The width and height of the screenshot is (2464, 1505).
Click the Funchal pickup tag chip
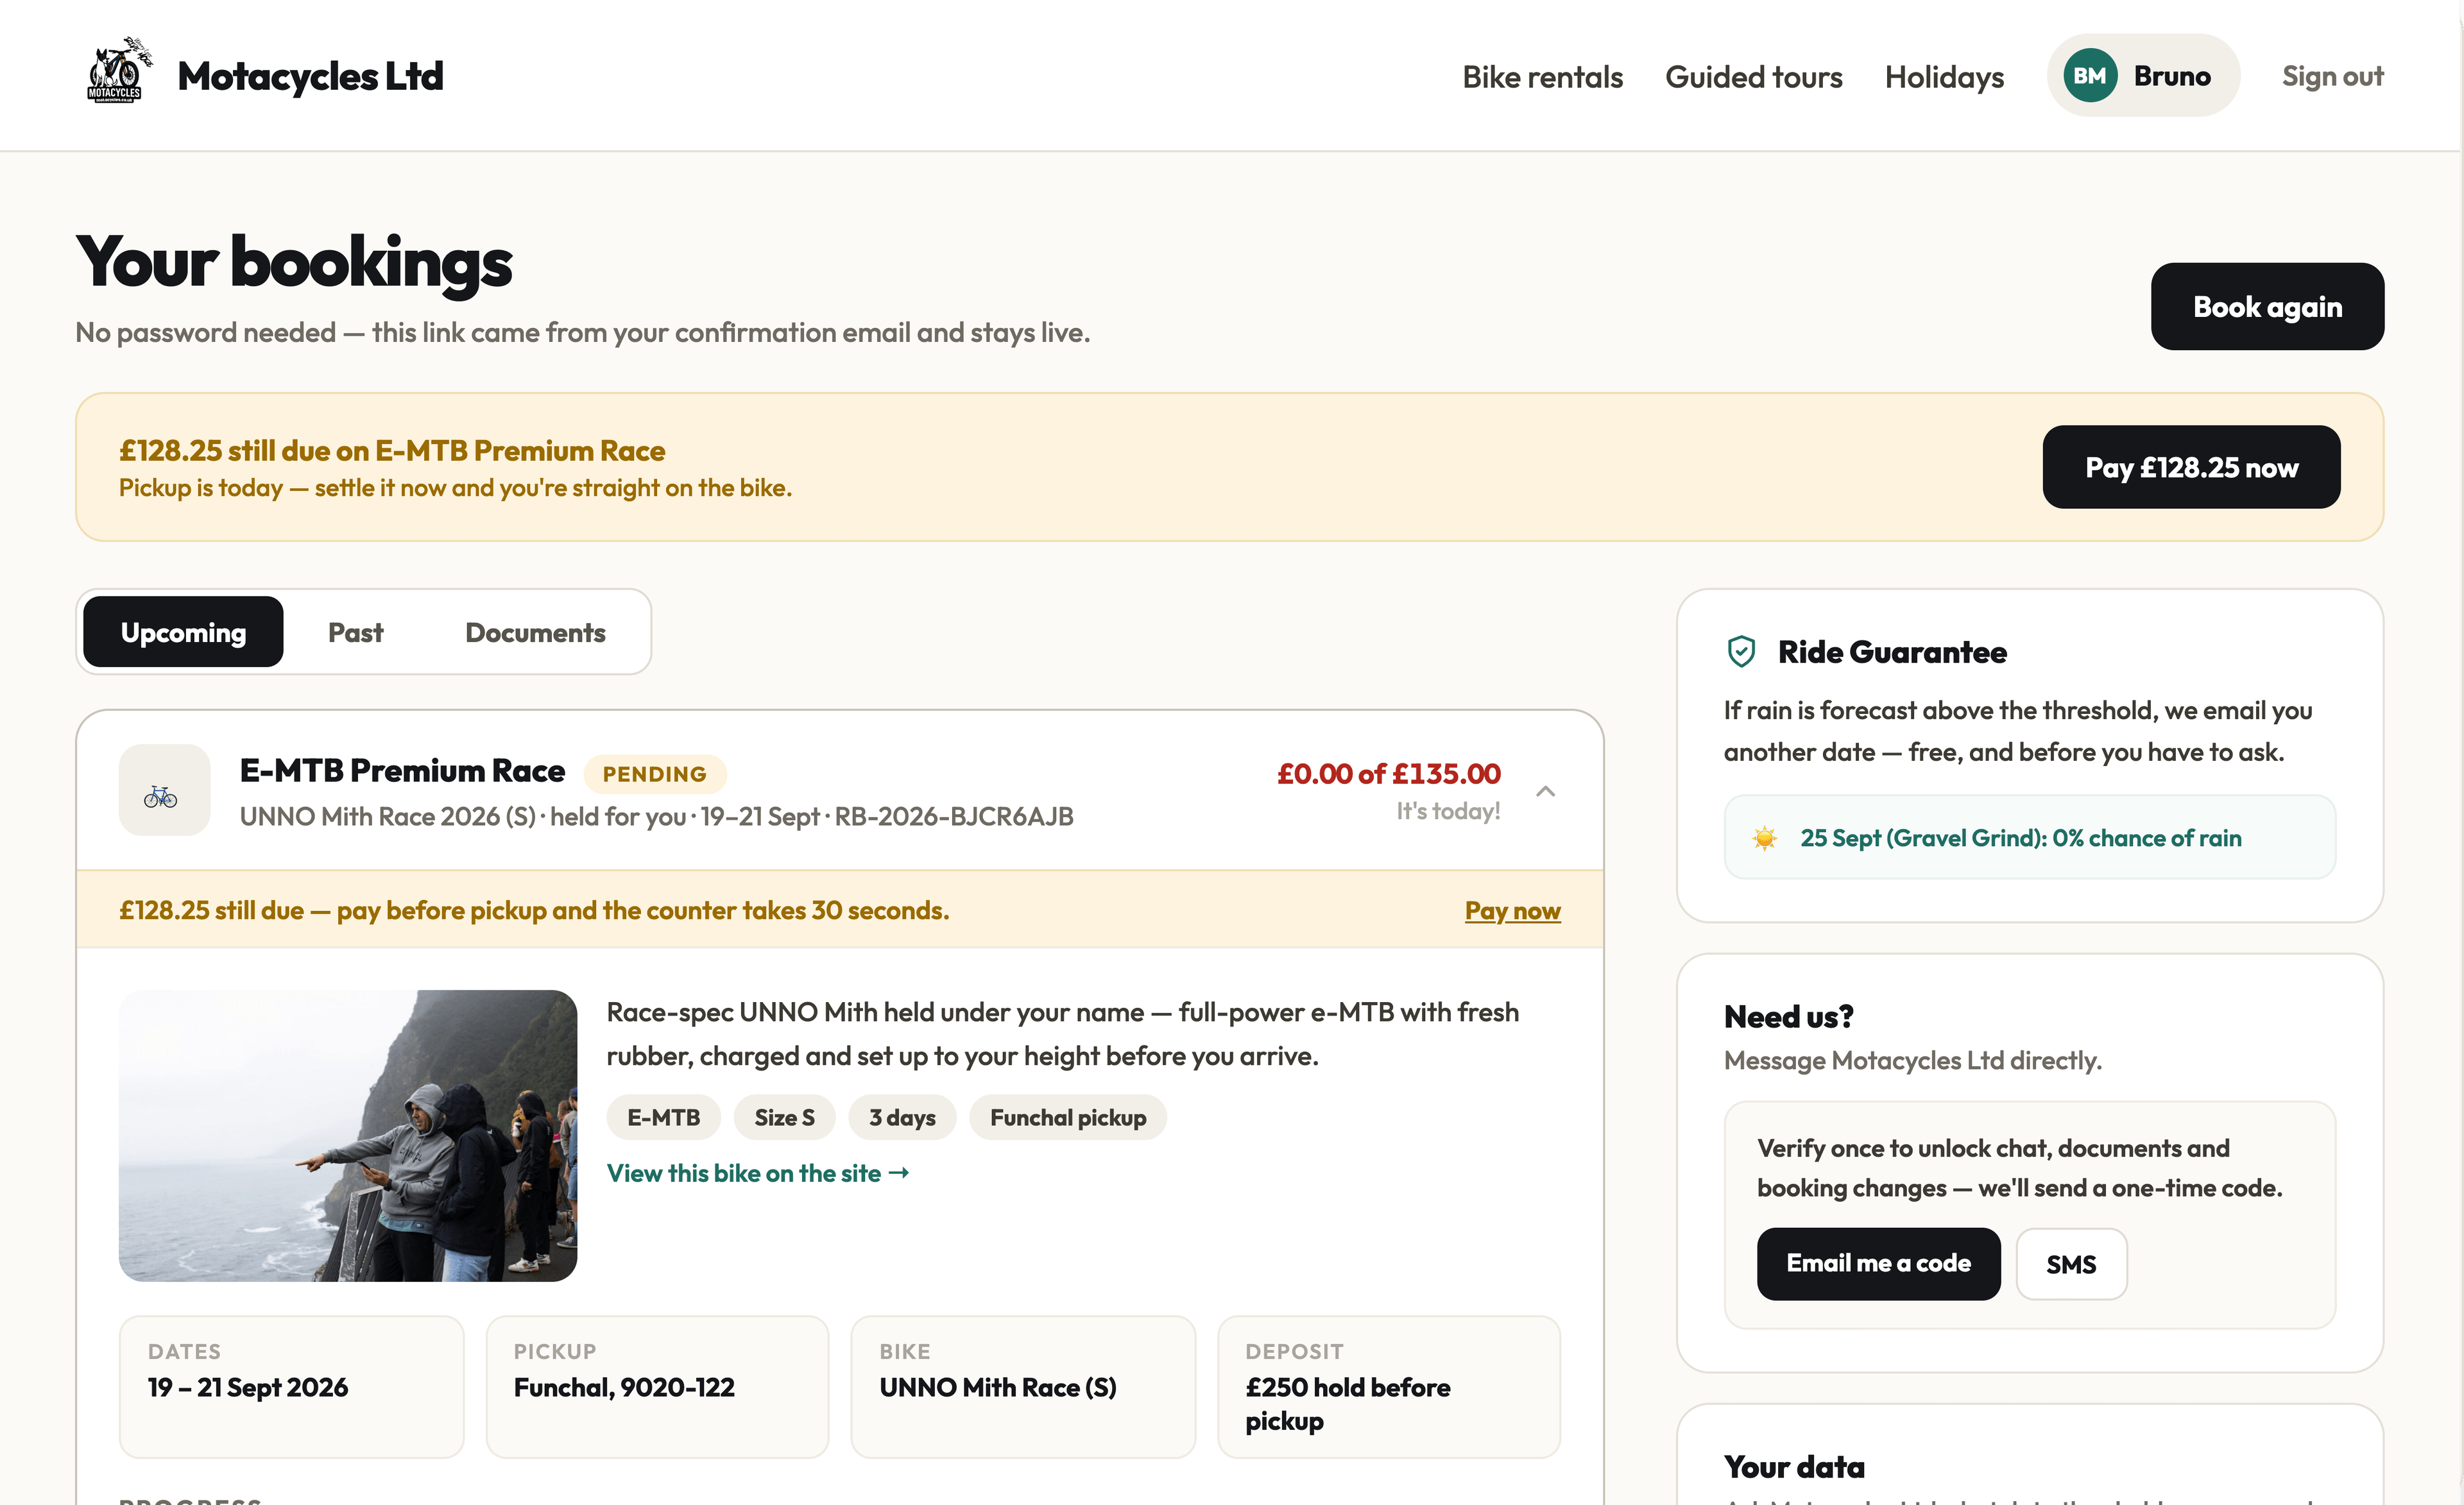[1068, 1117]
